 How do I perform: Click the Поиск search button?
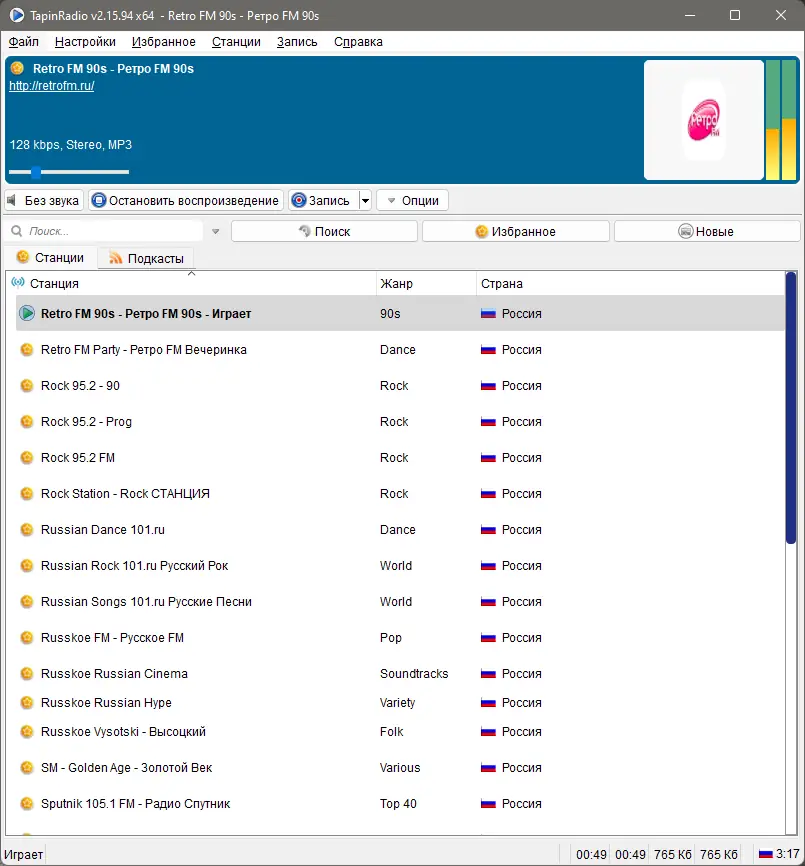324,231
